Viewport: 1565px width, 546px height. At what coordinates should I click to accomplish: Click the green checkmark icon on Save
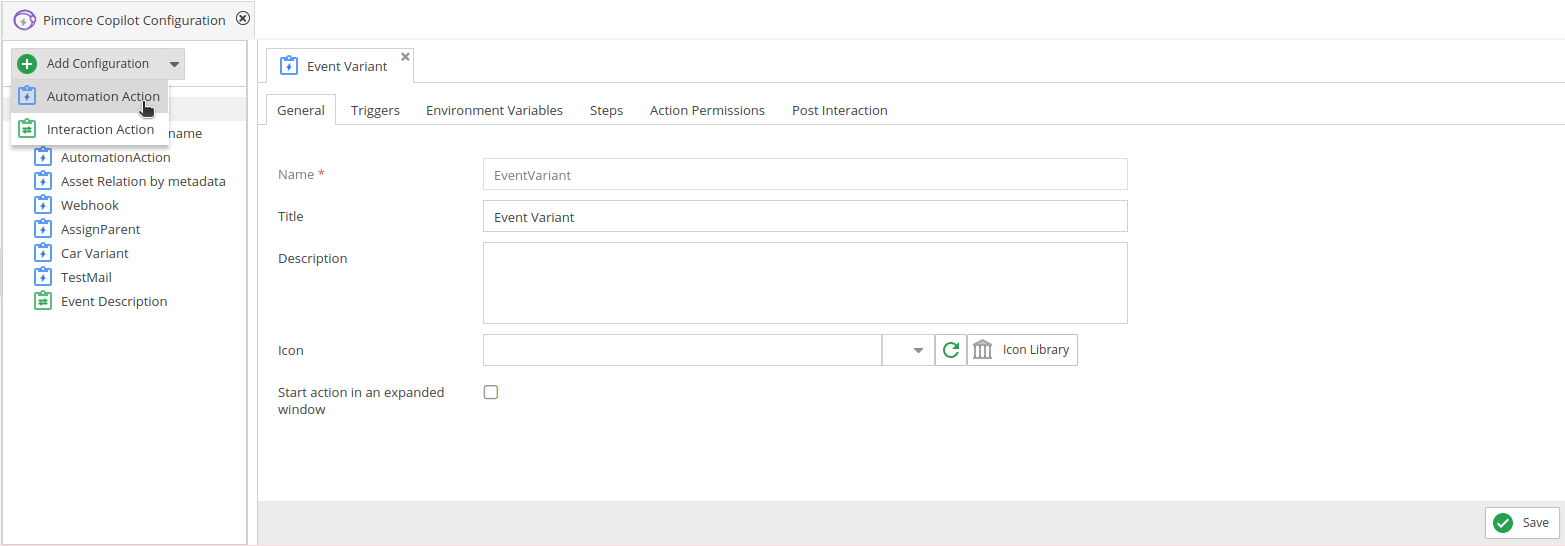(1503, 522)
